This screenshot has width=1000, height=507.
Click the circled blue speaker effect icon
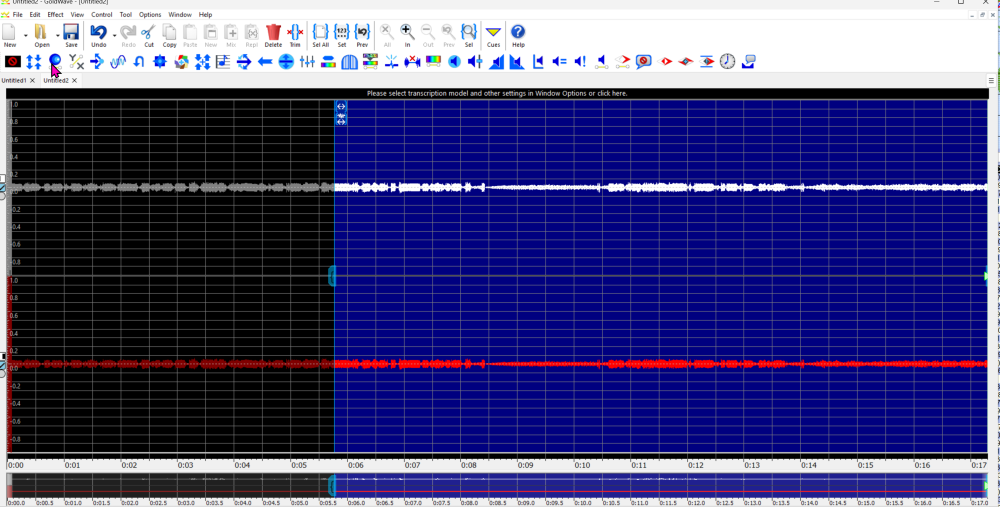click(454, 62)
